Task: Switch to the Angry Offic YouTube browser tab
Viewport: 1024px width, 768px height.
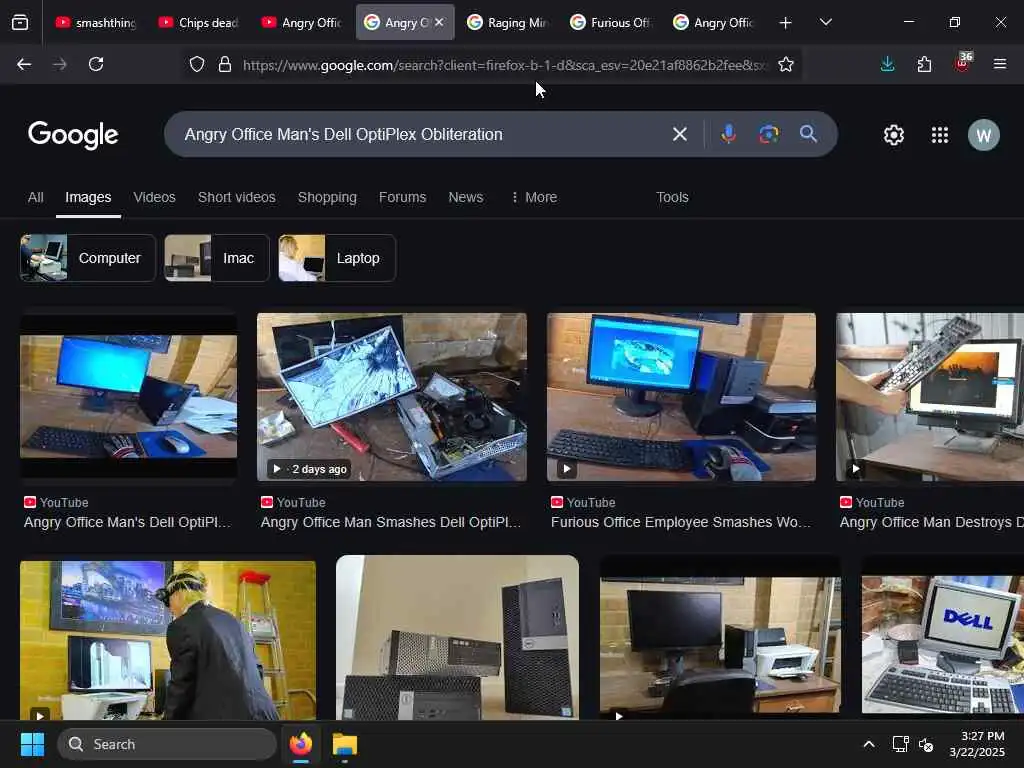Action: (302, 23)
